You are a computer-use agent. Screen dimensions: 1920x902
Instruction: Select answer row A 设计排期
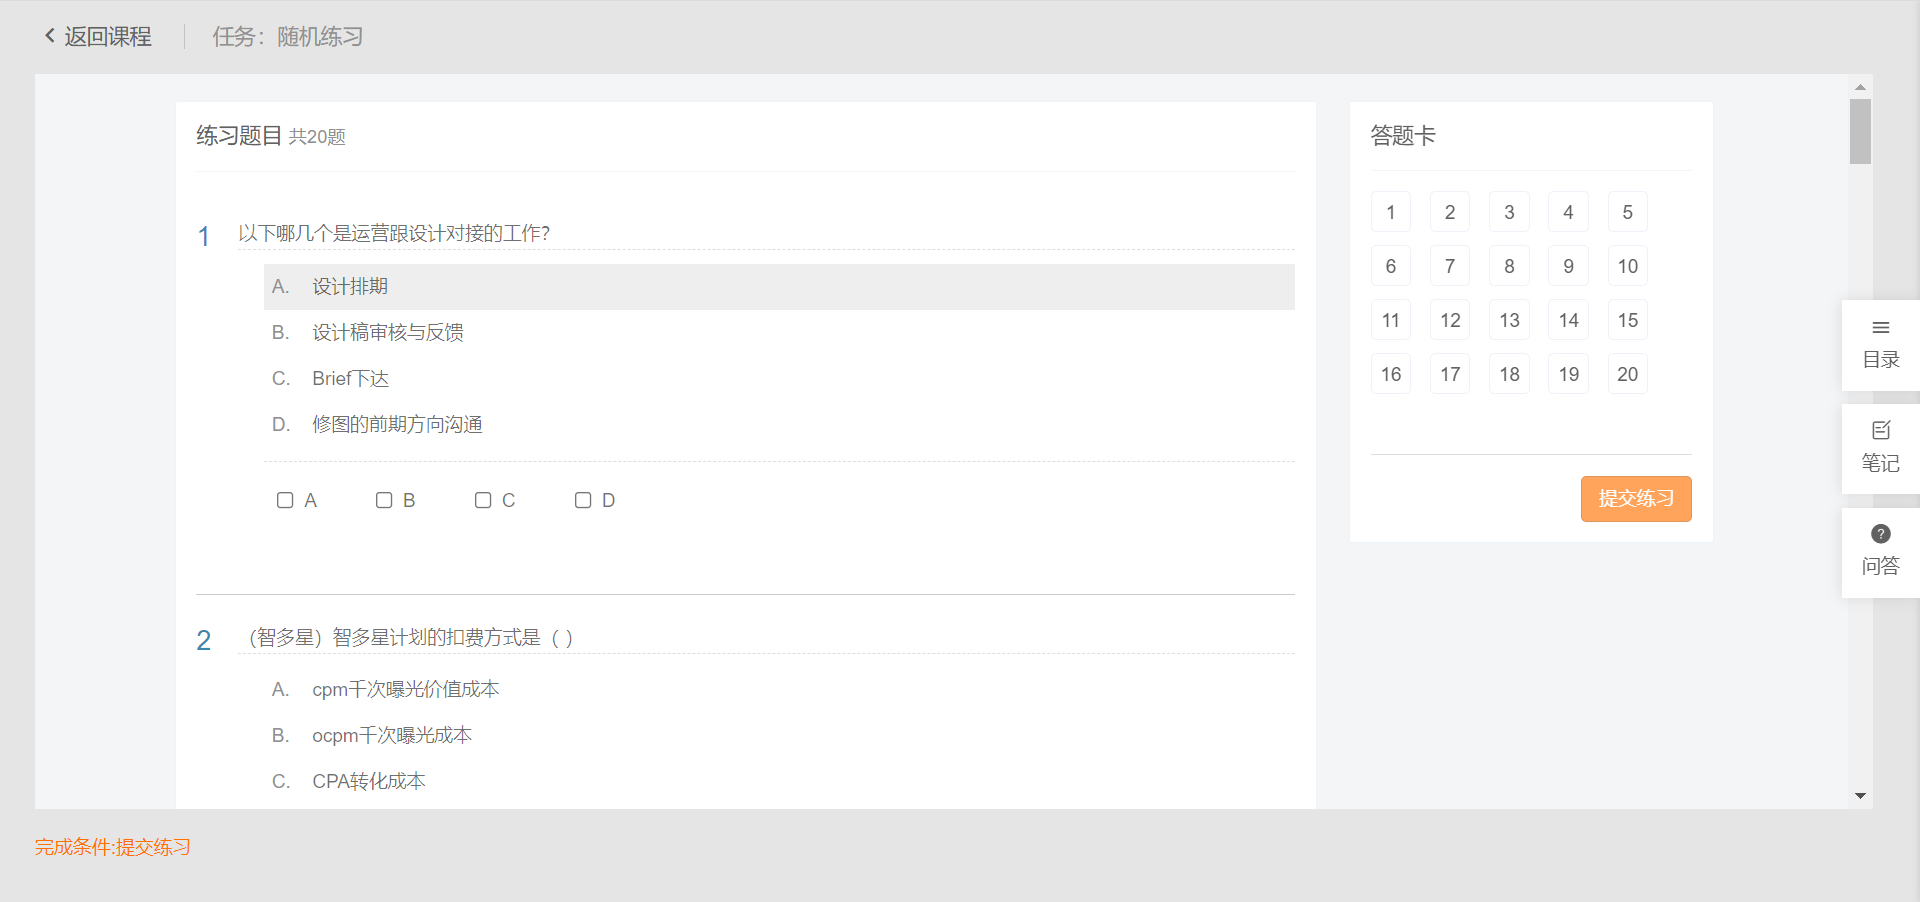[778, 287]
